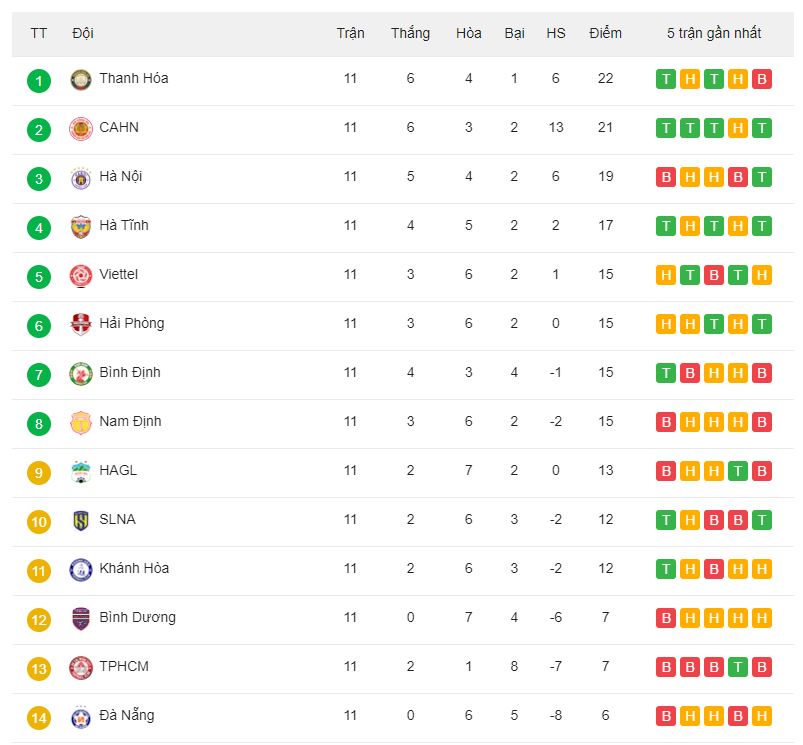The image size is (803, 745).
Task: Select the TPHCM team logo
Action: pos(80,668)
